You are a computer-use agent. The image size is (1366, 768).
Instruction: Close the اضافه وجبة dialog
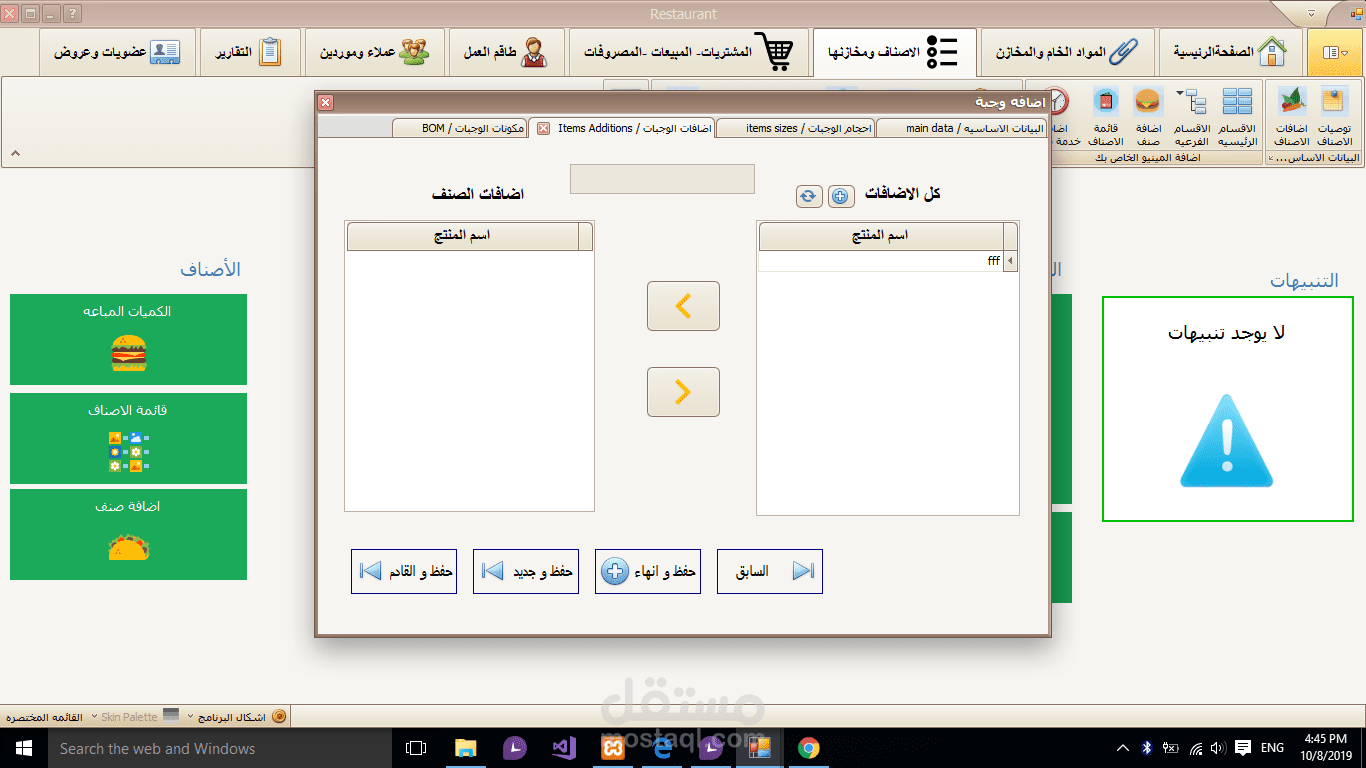coord(325,102)
